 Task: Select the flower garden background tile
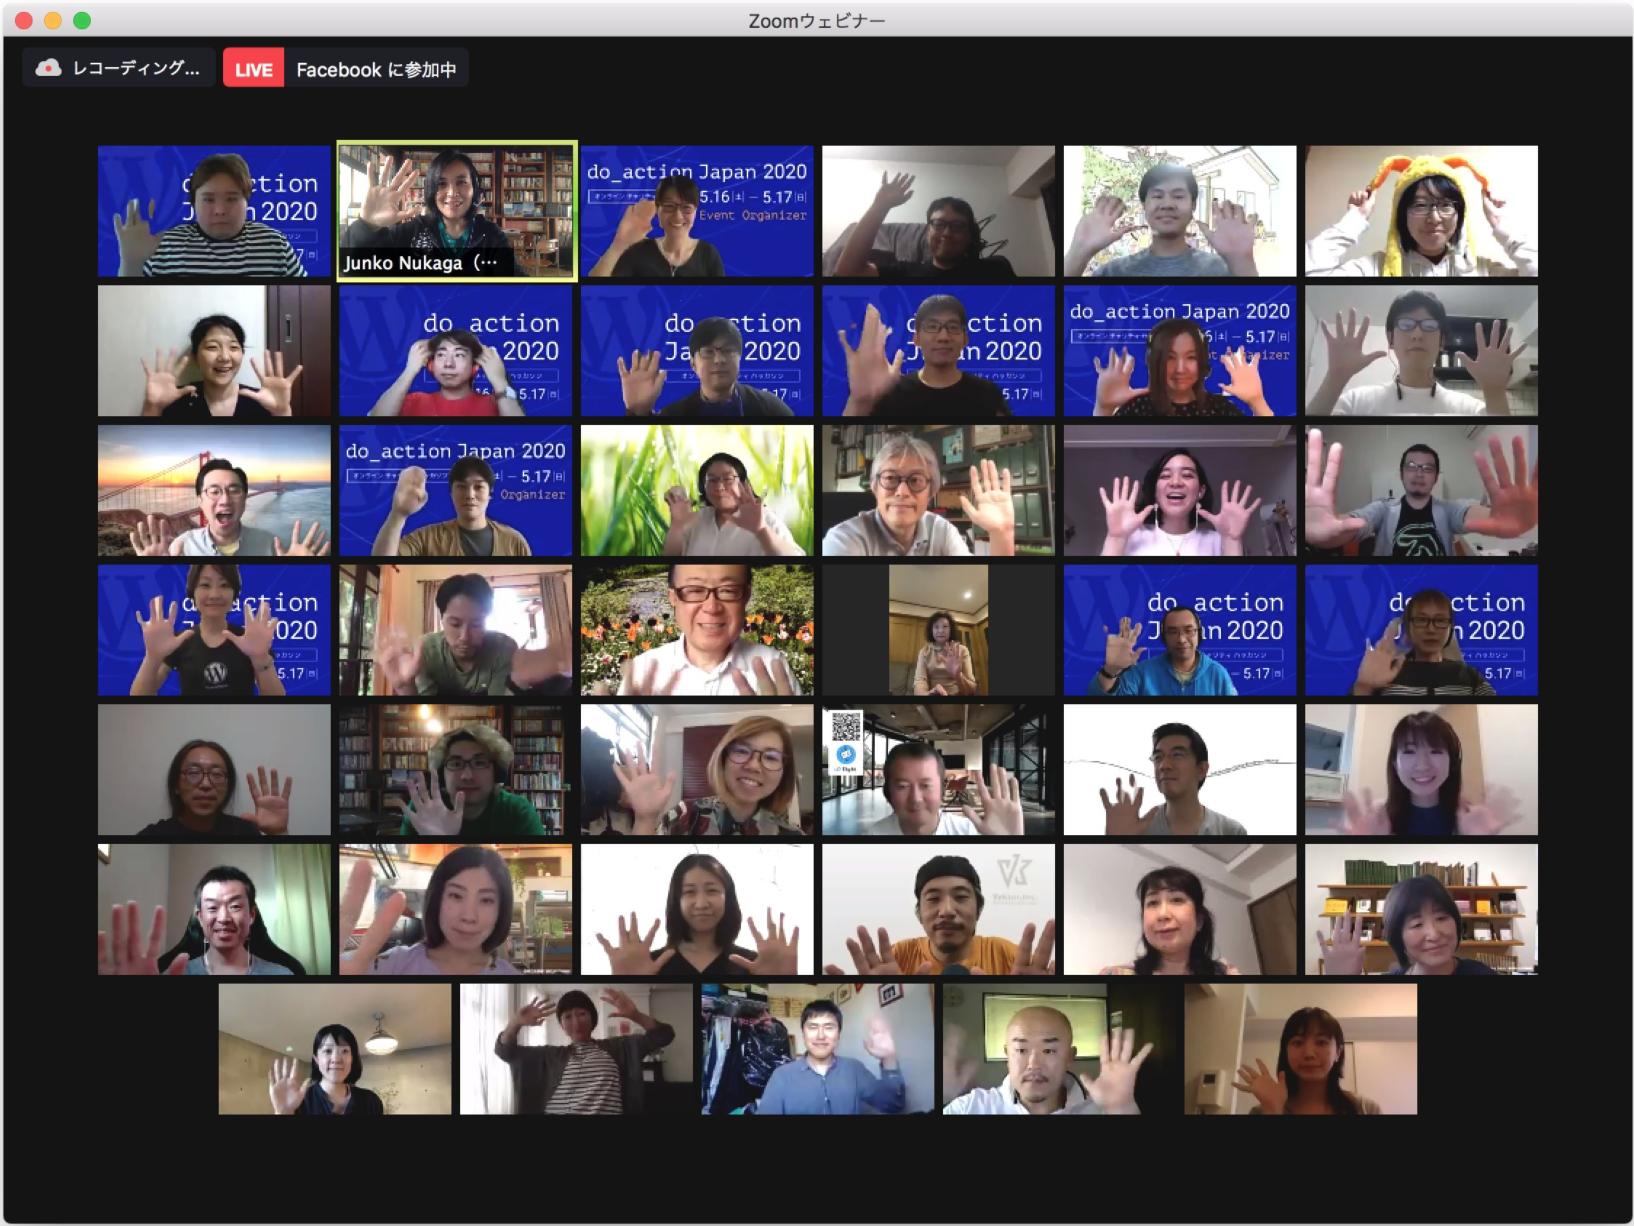tap(697, 630)
